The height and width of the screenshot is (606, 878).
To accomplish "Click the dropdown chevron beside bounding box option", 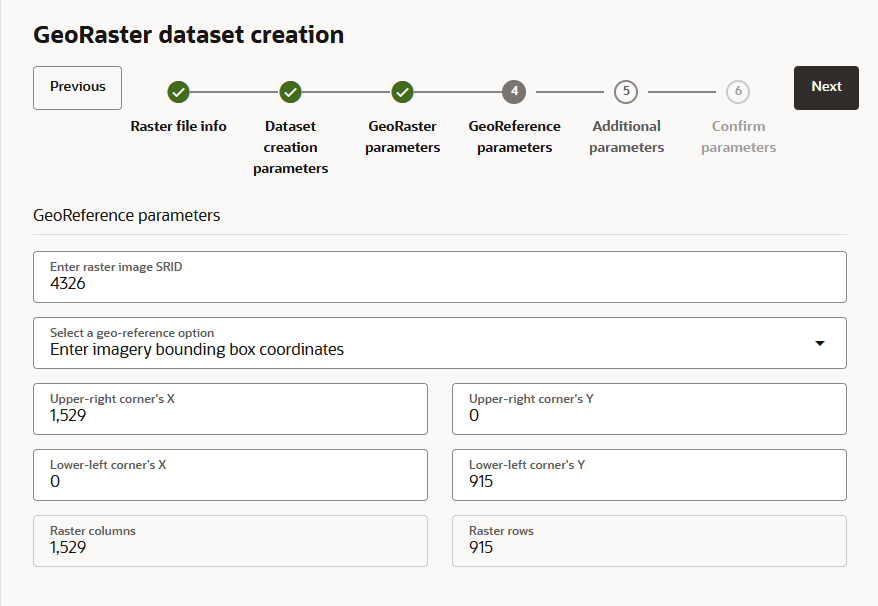I will pos(818,342).
